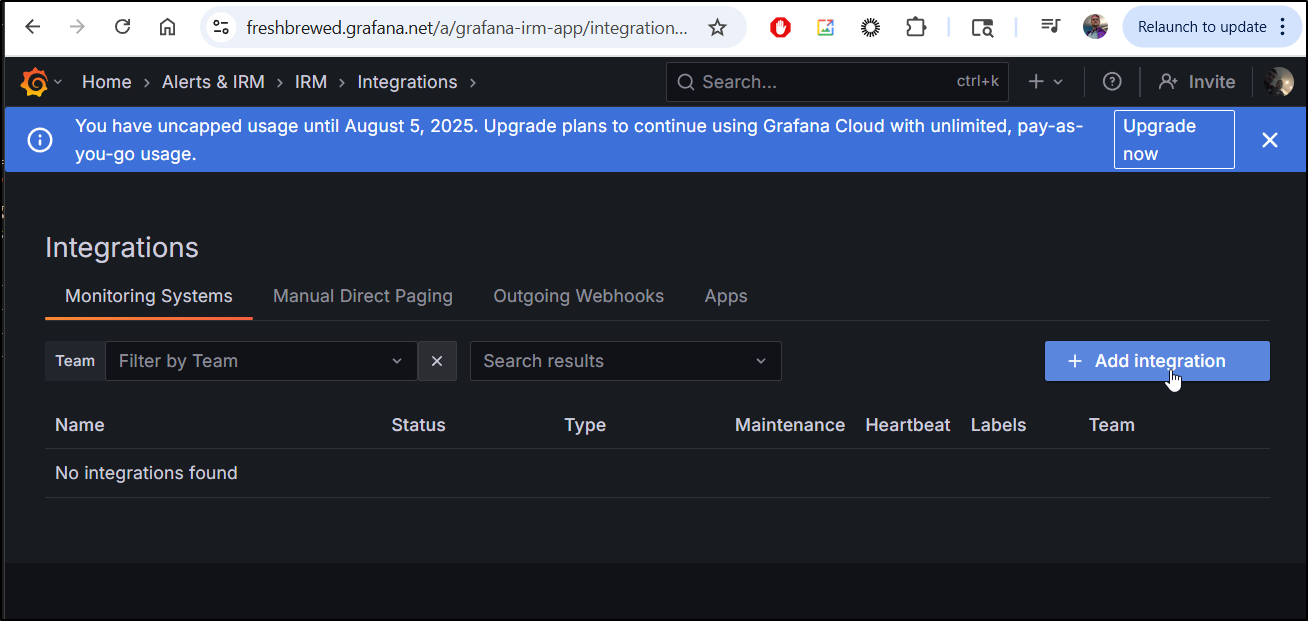Click the Team filter label
This screenshot has width=1308, height=621.
[x=75, y=361]
